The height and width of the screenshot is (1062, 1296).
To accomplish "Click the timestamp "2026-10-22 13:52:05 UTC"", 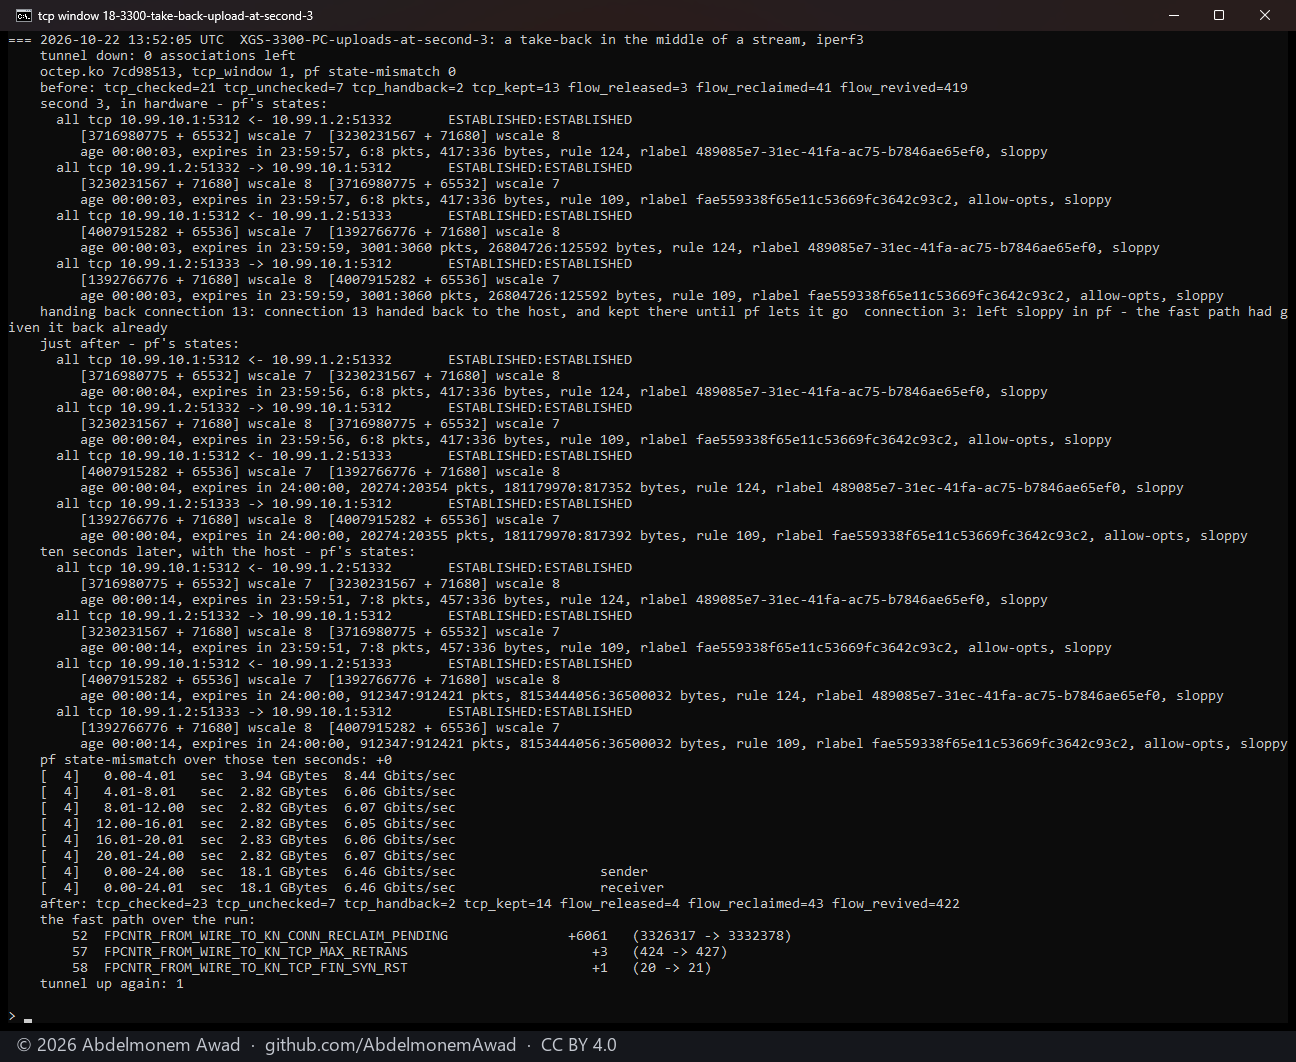I will [x=132, y=40].
